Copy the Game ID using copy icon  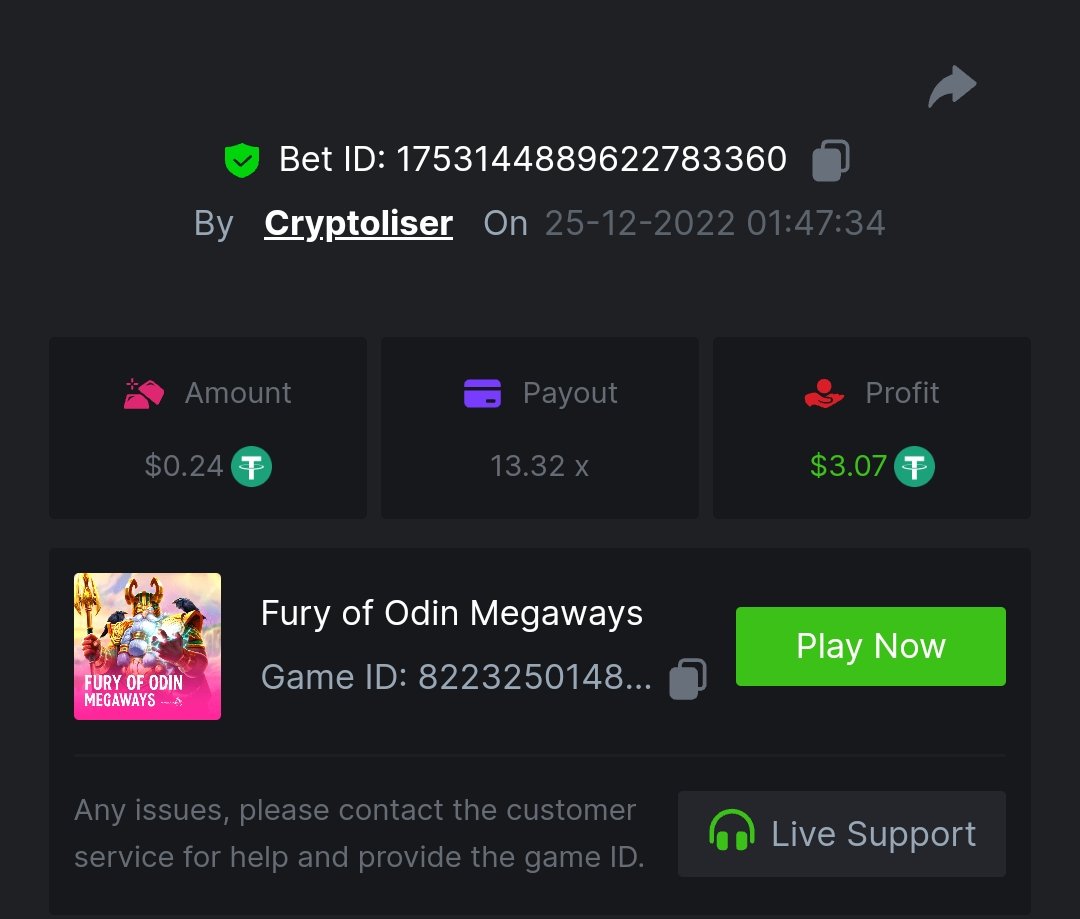[x=688, y=678]
